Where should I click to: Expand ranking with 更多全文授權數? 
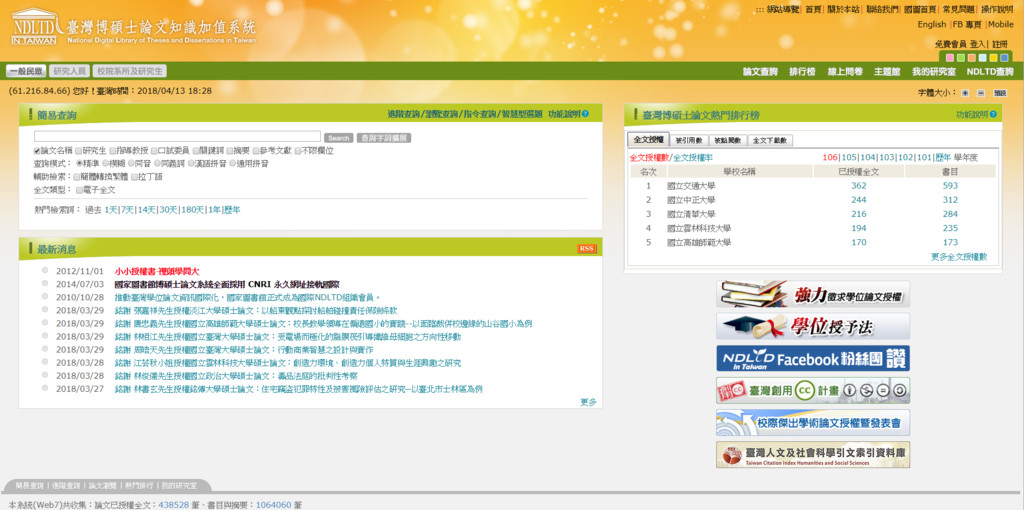point(958,257)
